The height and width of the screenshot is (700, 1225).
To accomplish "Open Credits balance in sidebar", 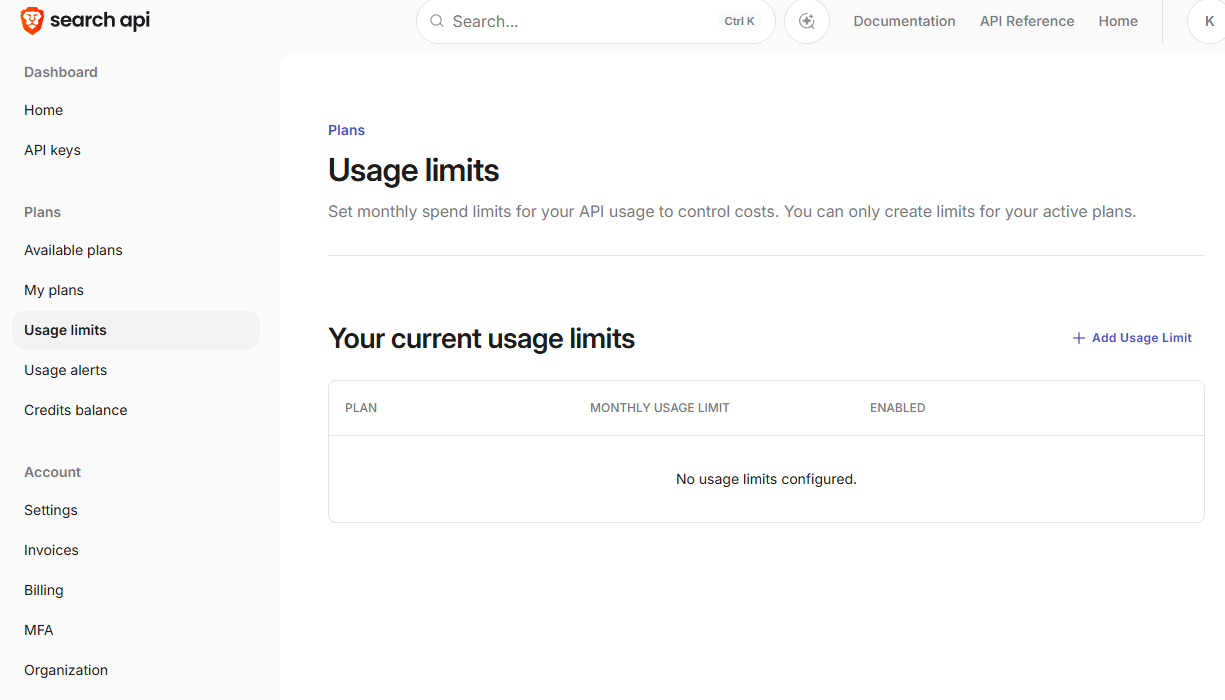I will [x=76, y=410].
